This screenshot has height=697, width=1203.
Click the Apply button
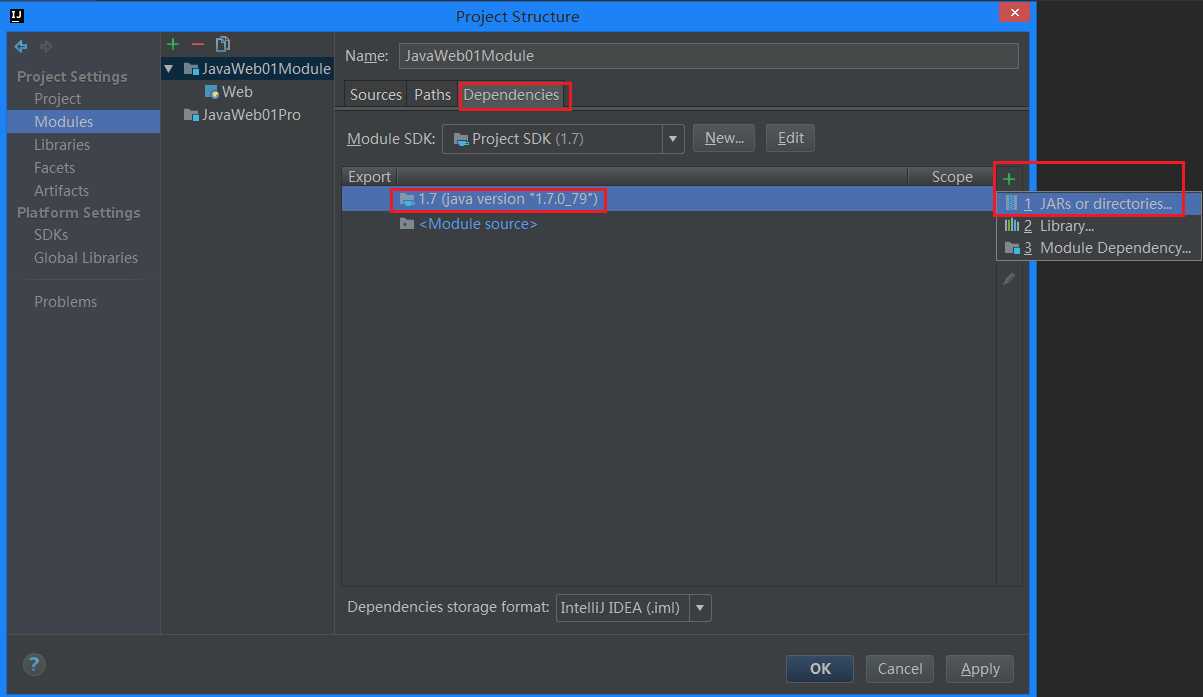pyautogui.click(x=980, y=669)
